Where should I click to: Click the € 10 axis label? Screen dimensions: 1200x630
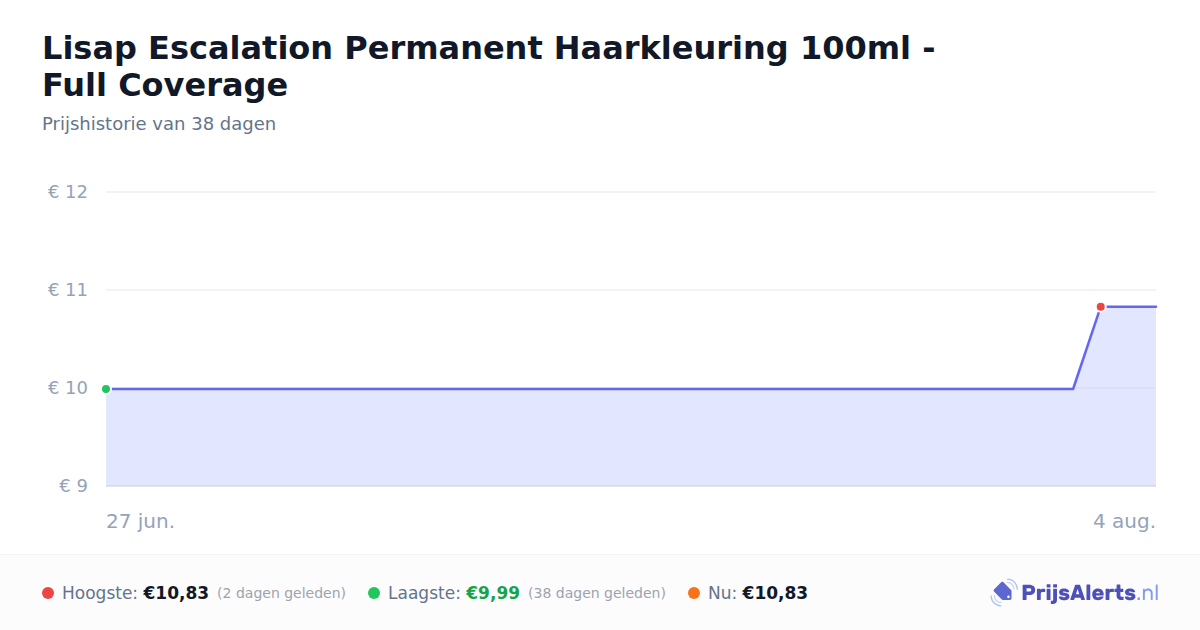tap(68, 388)
